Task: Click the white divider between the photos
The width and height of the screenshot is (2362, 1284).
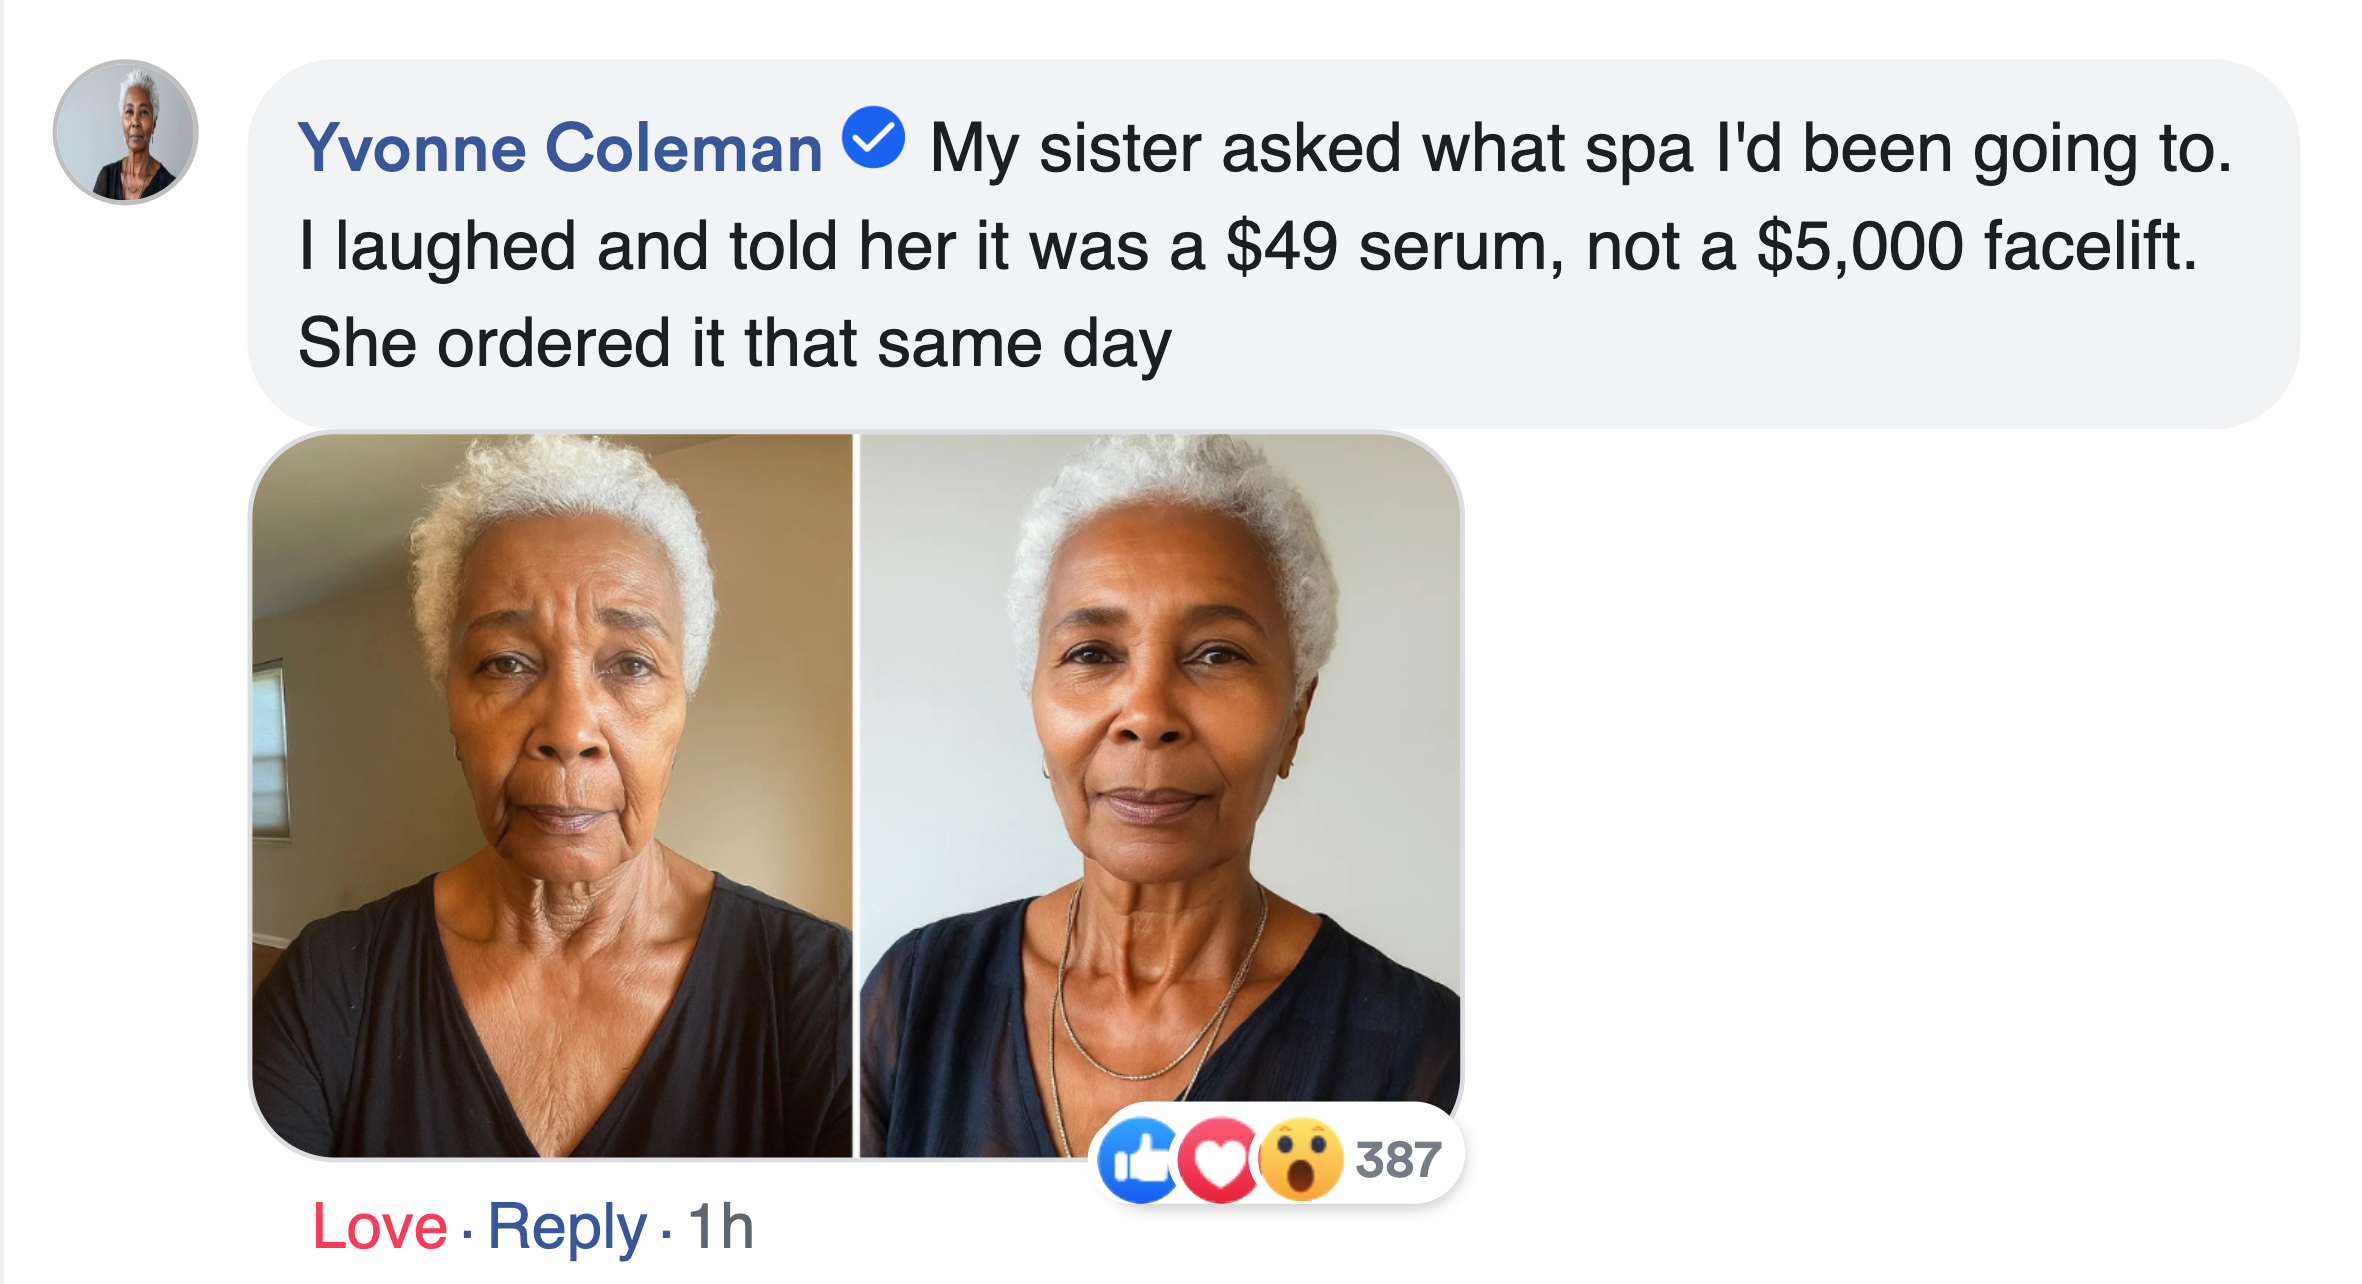Action: pyautogui.click(x=856, y=795)
